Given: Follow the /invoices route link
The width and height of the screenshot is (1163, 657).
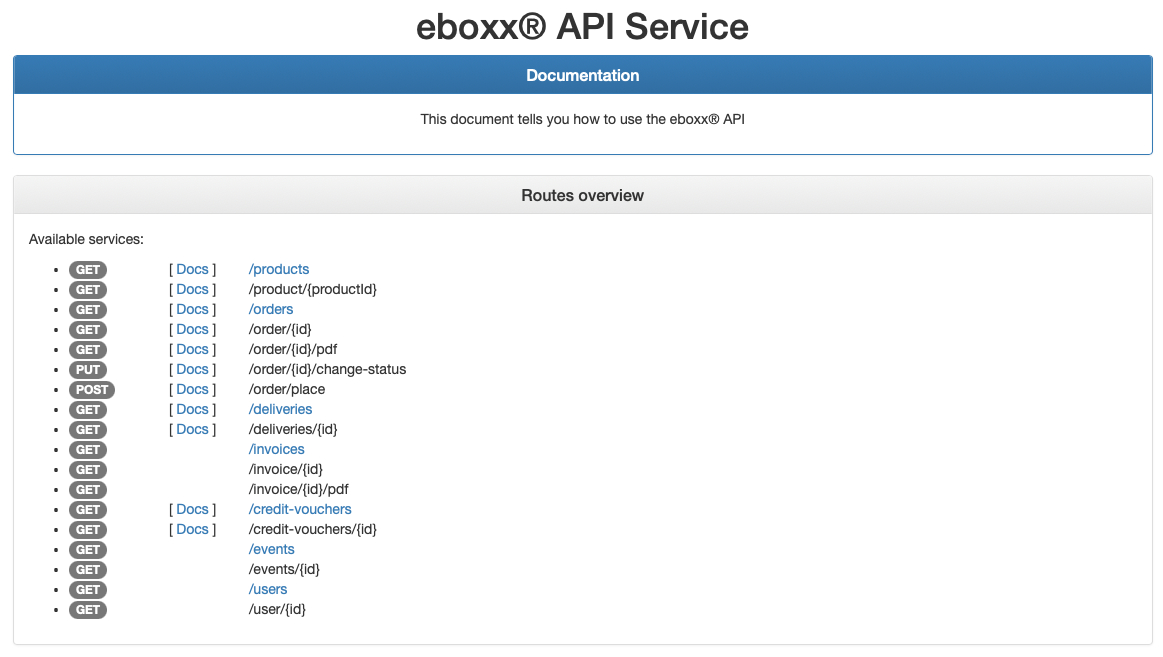Looking at the screenshot, I should coord(277,449).
